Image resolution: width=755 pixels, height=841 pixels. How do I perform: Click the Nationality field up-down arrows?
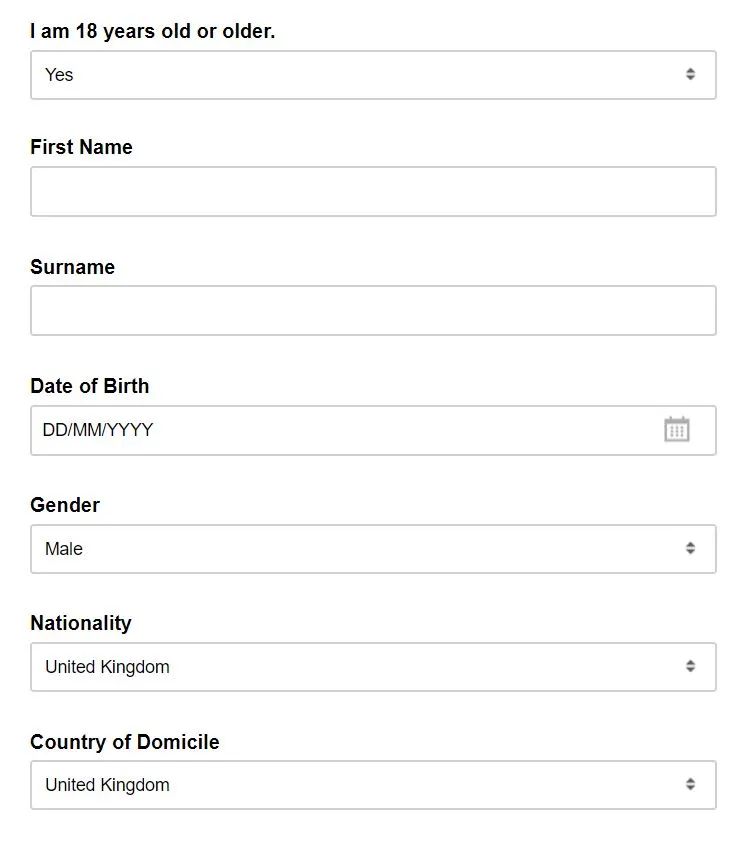click(690, 667)
